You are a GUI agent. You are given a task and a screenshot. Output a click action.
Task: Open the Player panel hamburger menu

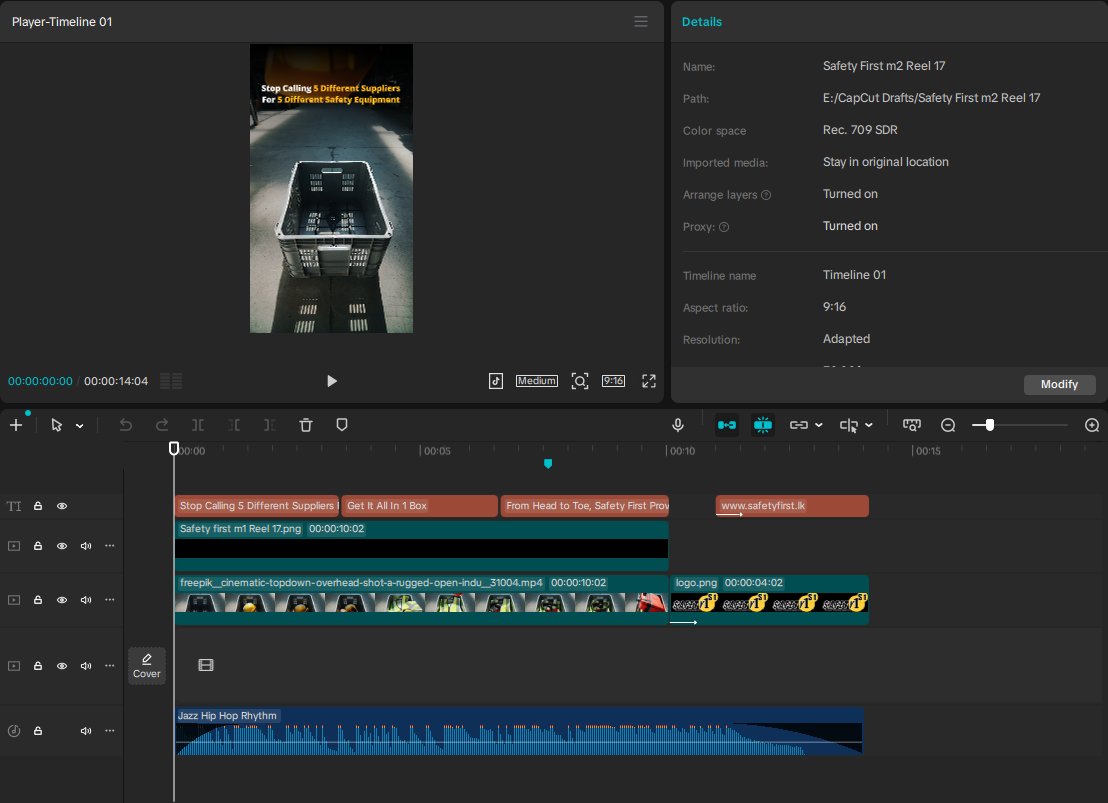(x=640, y=21)
